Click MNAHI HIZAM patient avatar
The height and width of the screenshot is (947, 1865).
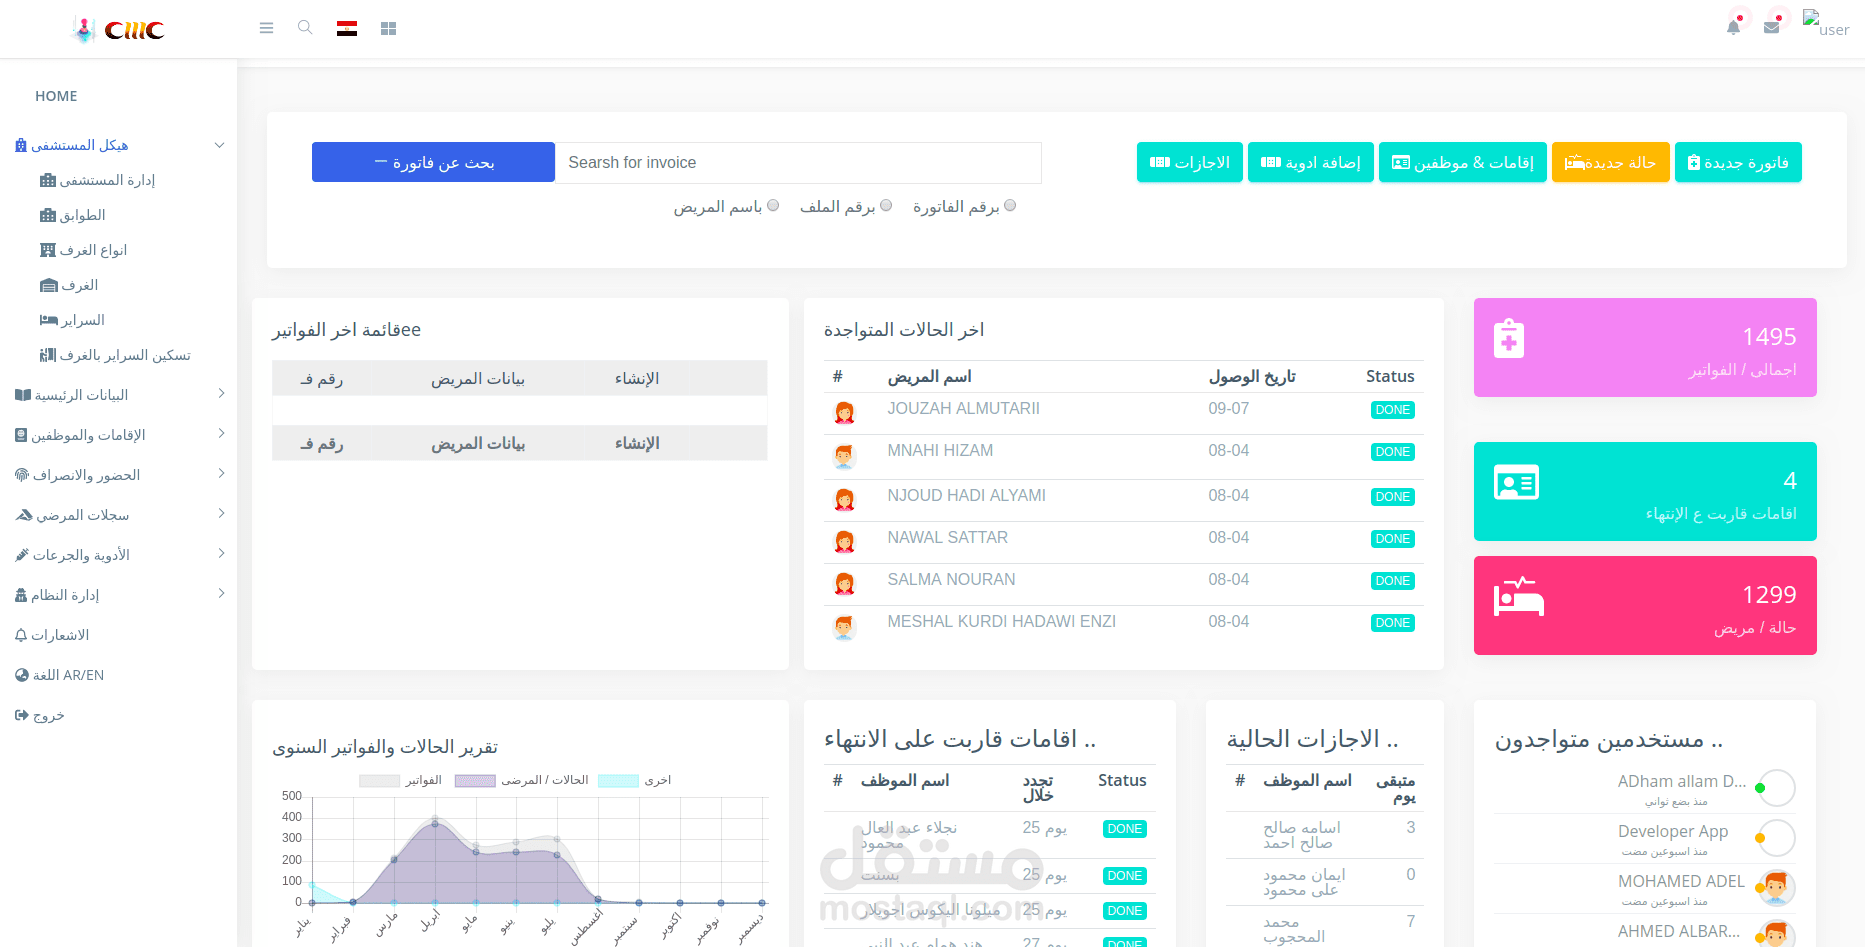(845, 456)
